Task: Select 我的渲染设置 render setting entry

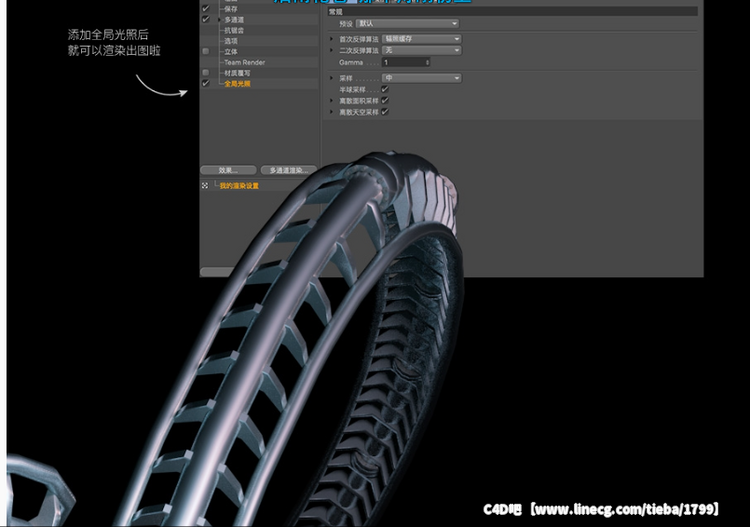Action: tap(239, 186)
